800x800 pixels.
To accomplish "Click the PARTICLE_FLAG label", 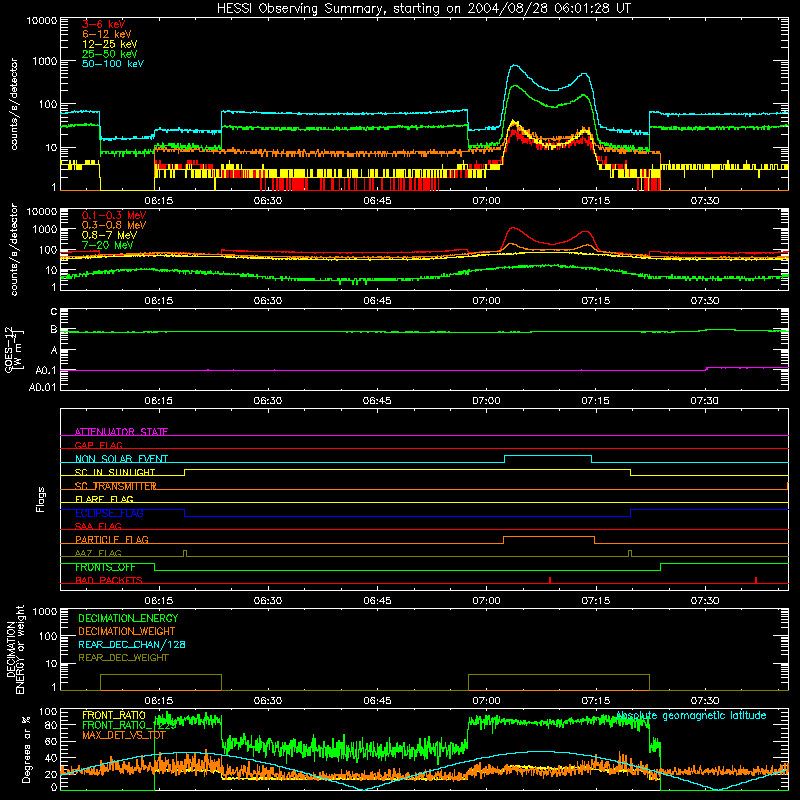I will [112, 539].
